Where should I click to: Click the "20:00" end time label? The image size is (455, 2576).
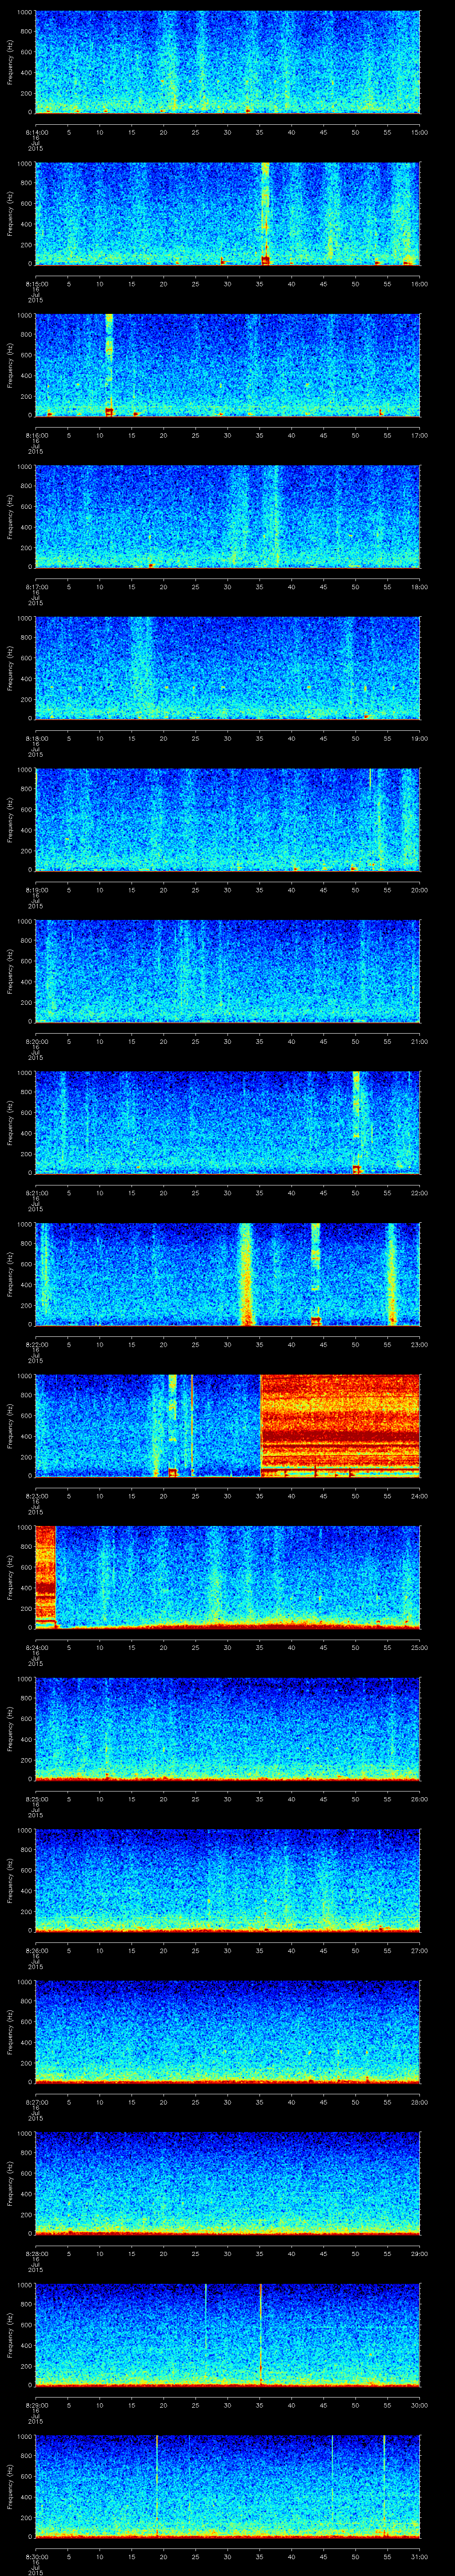click(419, 890)
